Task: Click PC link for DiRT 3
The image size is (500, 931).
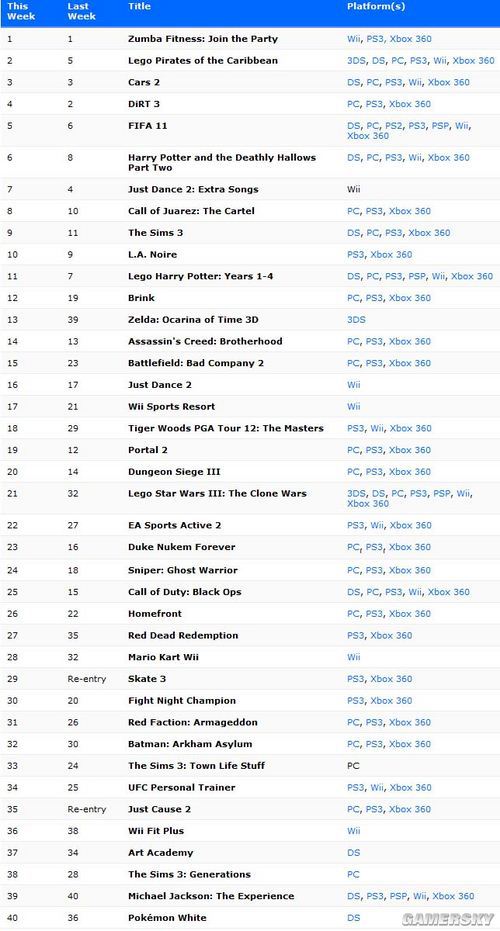Action: pos(353,104)
